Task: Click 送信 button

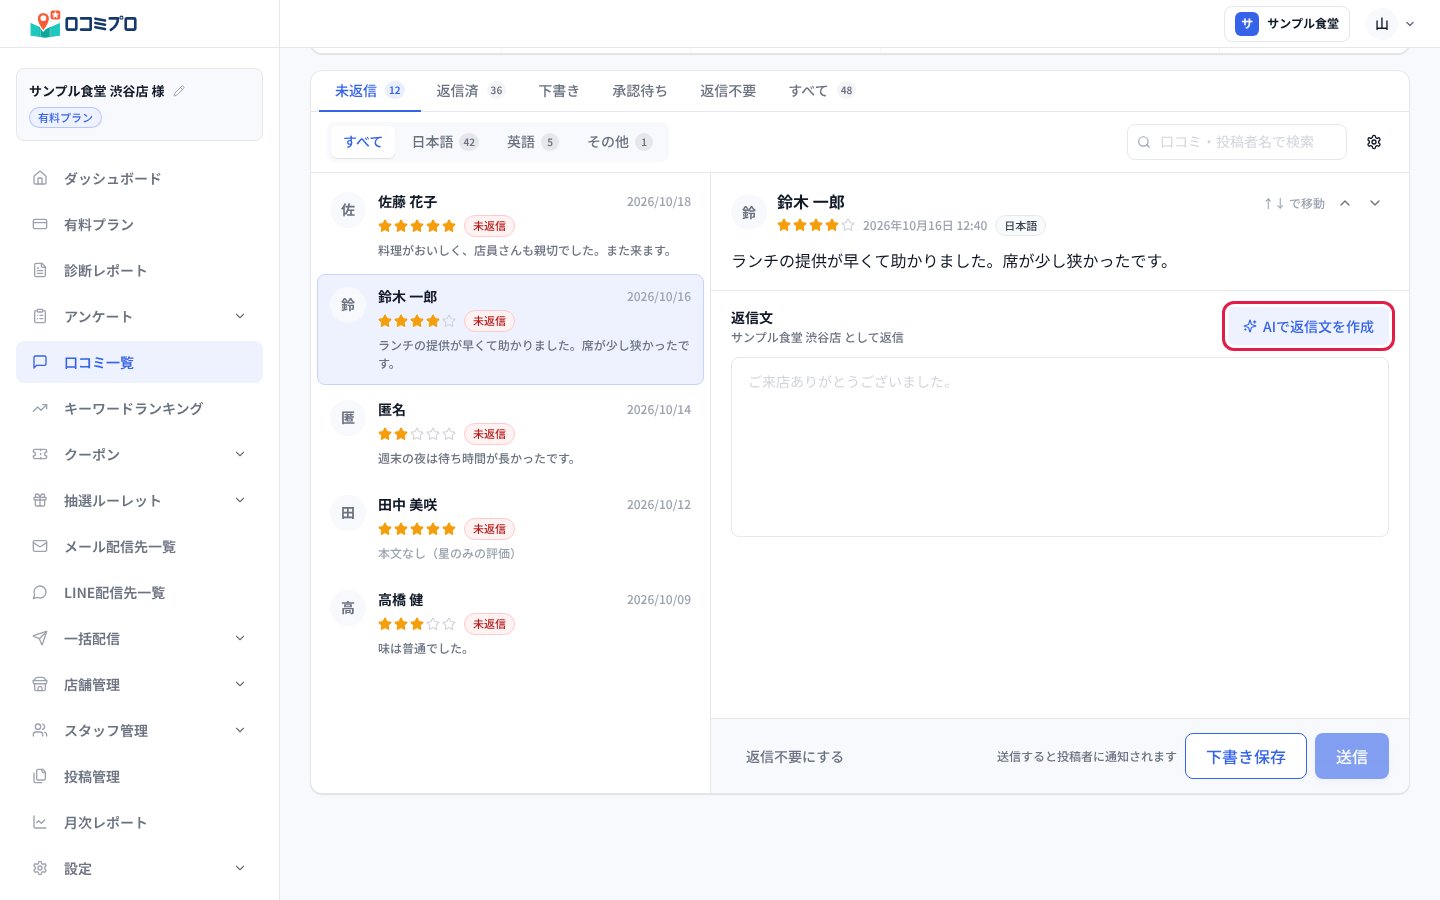Action: 1352,756
